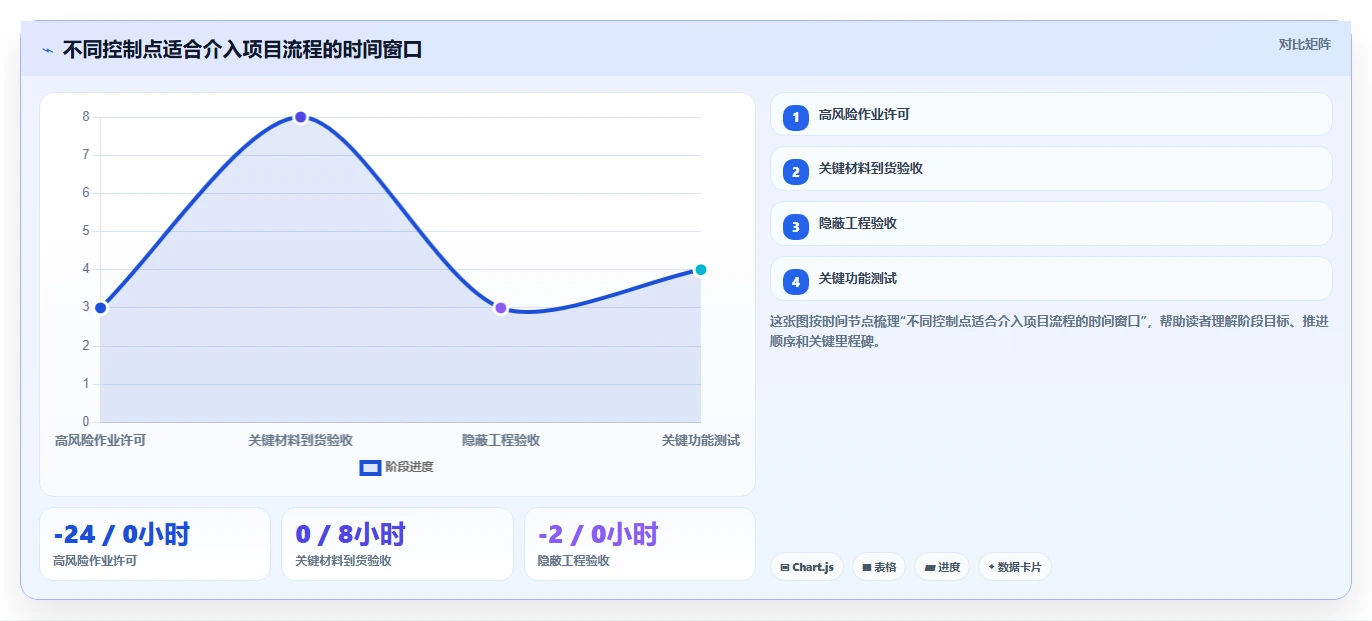The image size is (1372, 621).
Task: Click the 阶段进度 legend color box
Action: pos(370,467)
